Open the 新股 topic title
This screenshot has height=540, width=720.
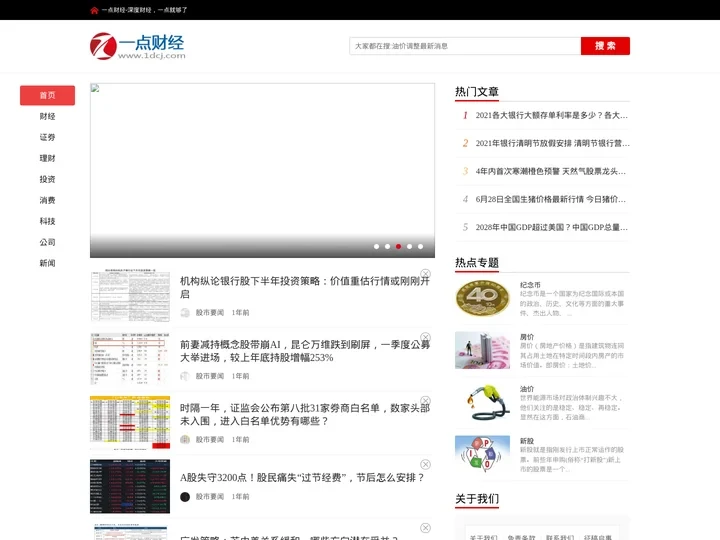527,441
